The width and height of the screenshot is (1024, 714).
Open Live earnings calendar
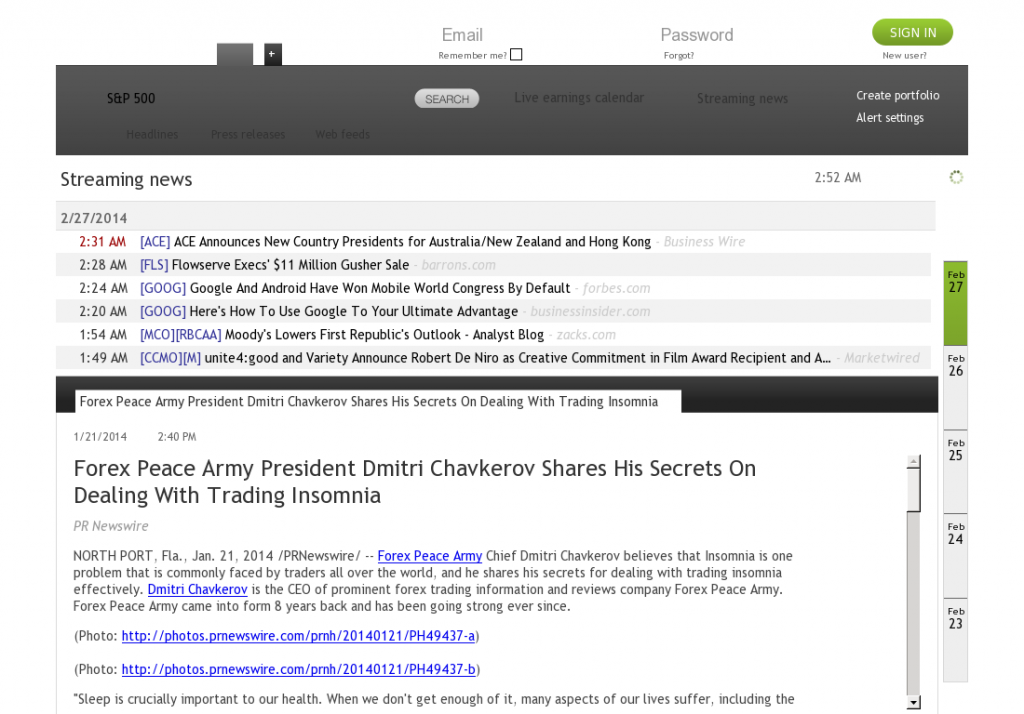point(579,97)
